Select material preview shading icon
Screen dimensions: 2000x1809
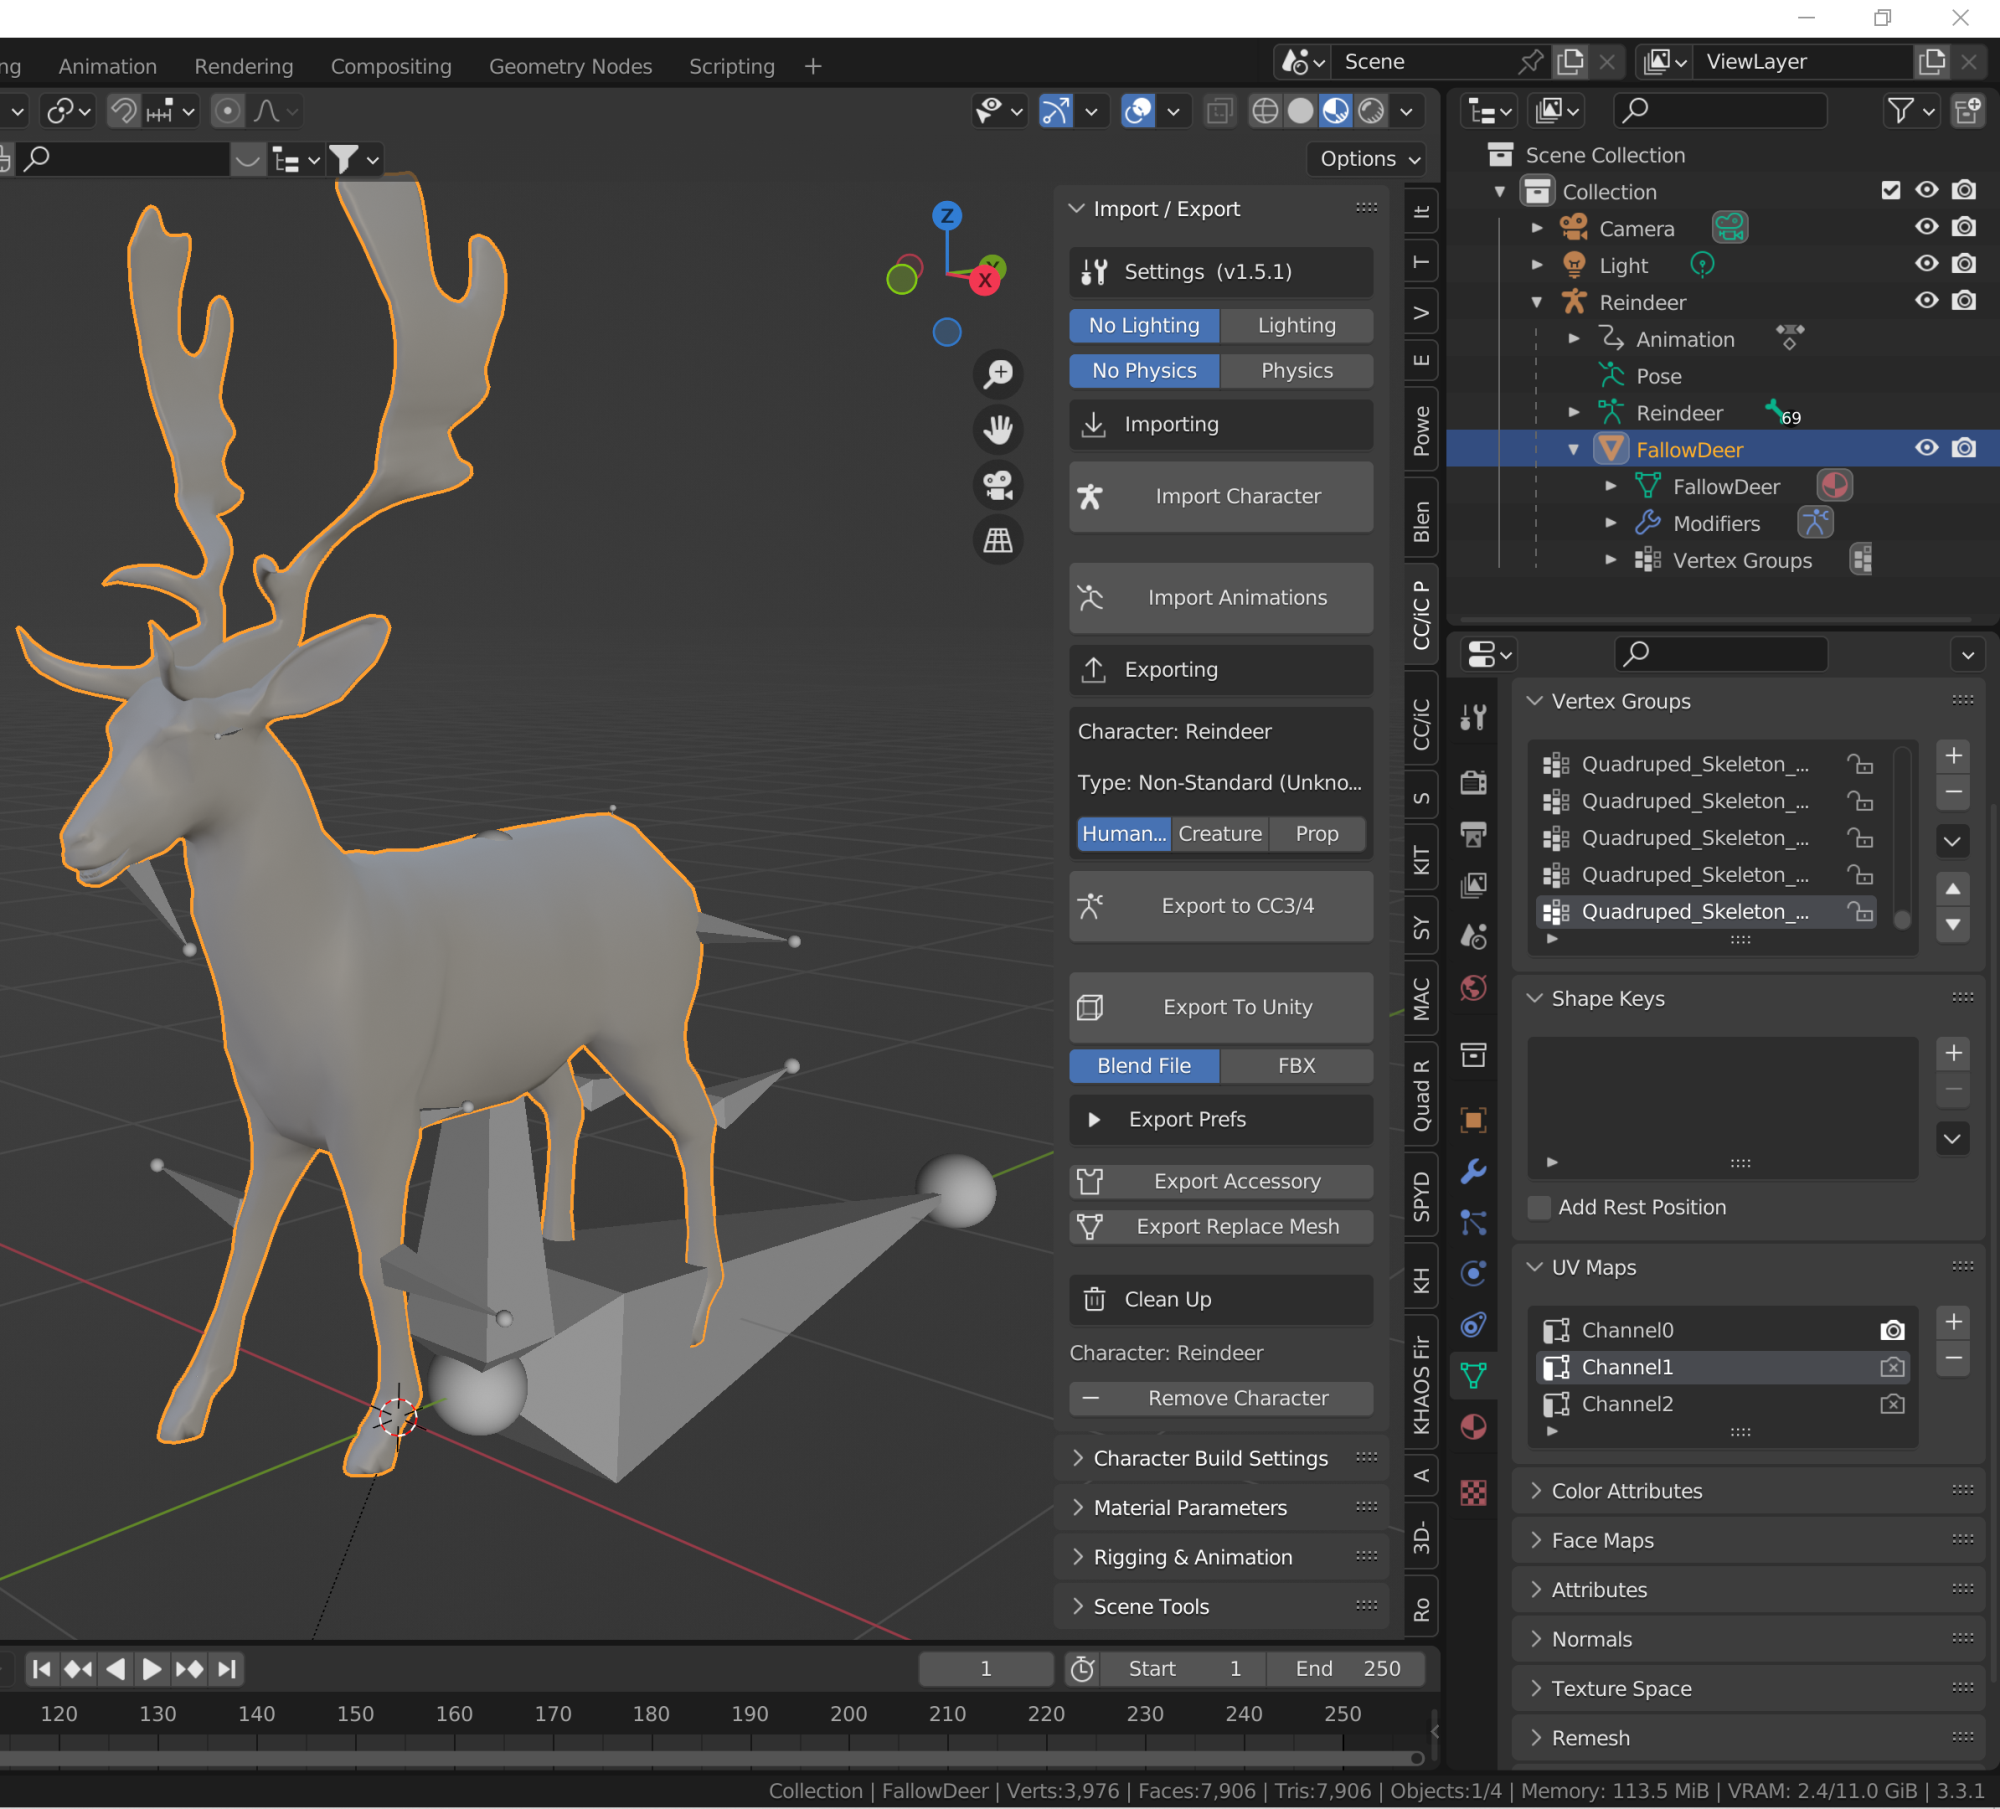(x=1336, y=111)
